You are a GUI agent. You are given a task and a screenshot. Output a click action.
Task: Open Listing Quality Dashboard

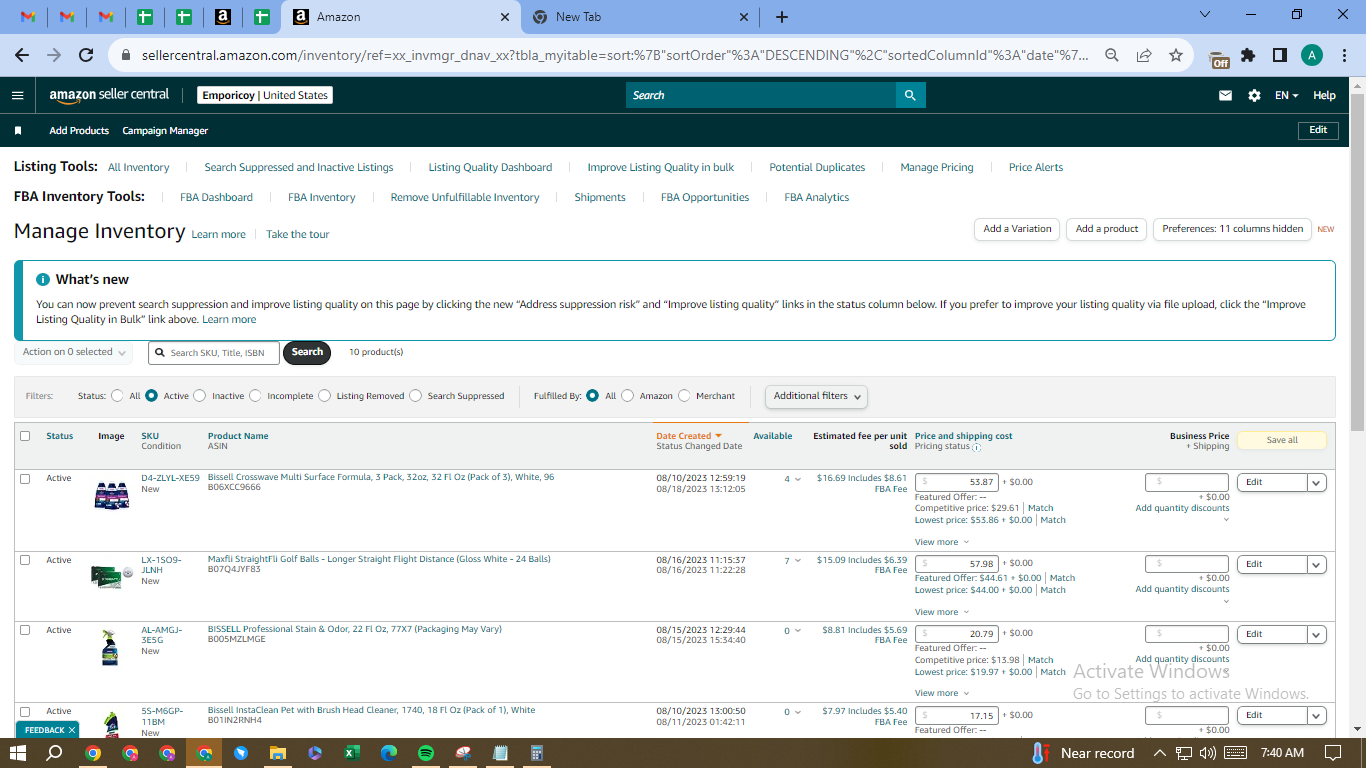[x=490, y=167]
